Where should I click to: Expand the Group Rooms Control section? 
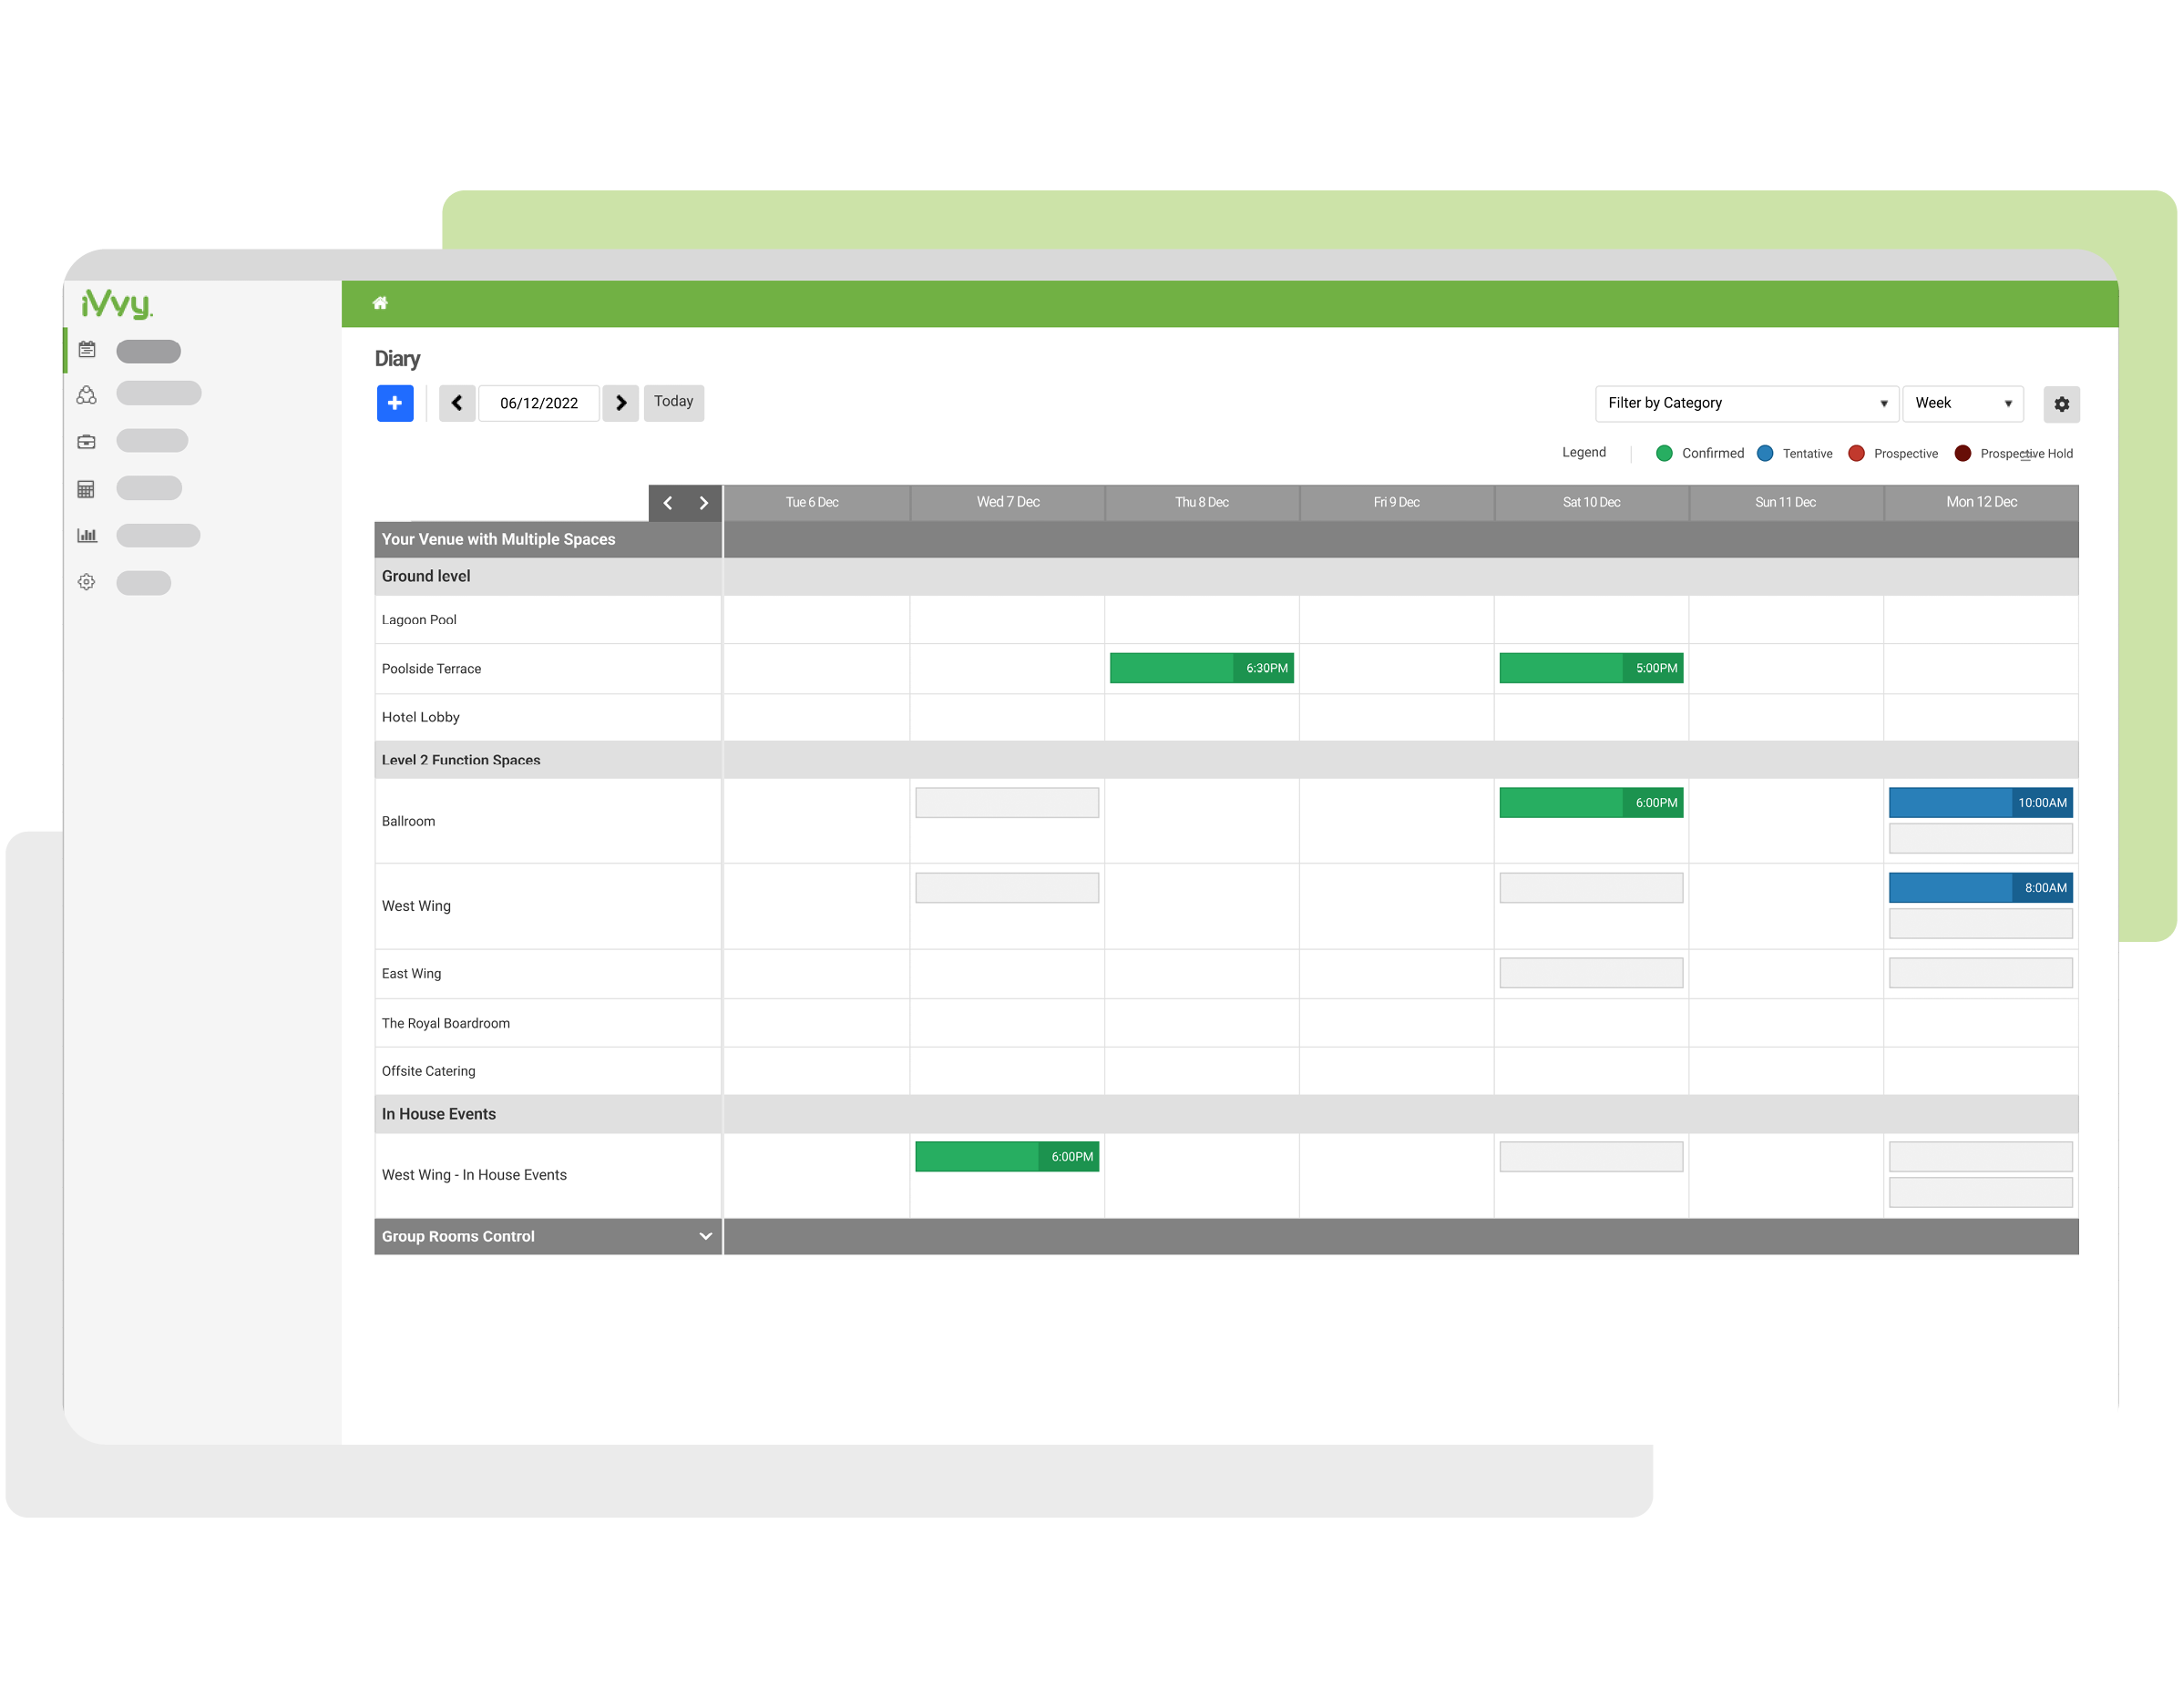[x=705, y=1236]
